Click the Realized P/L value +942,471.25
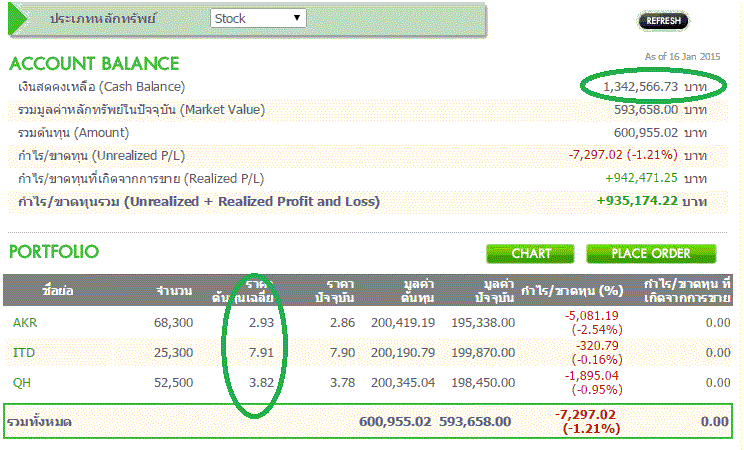This screenshot has height=450, width=744. 641,178
